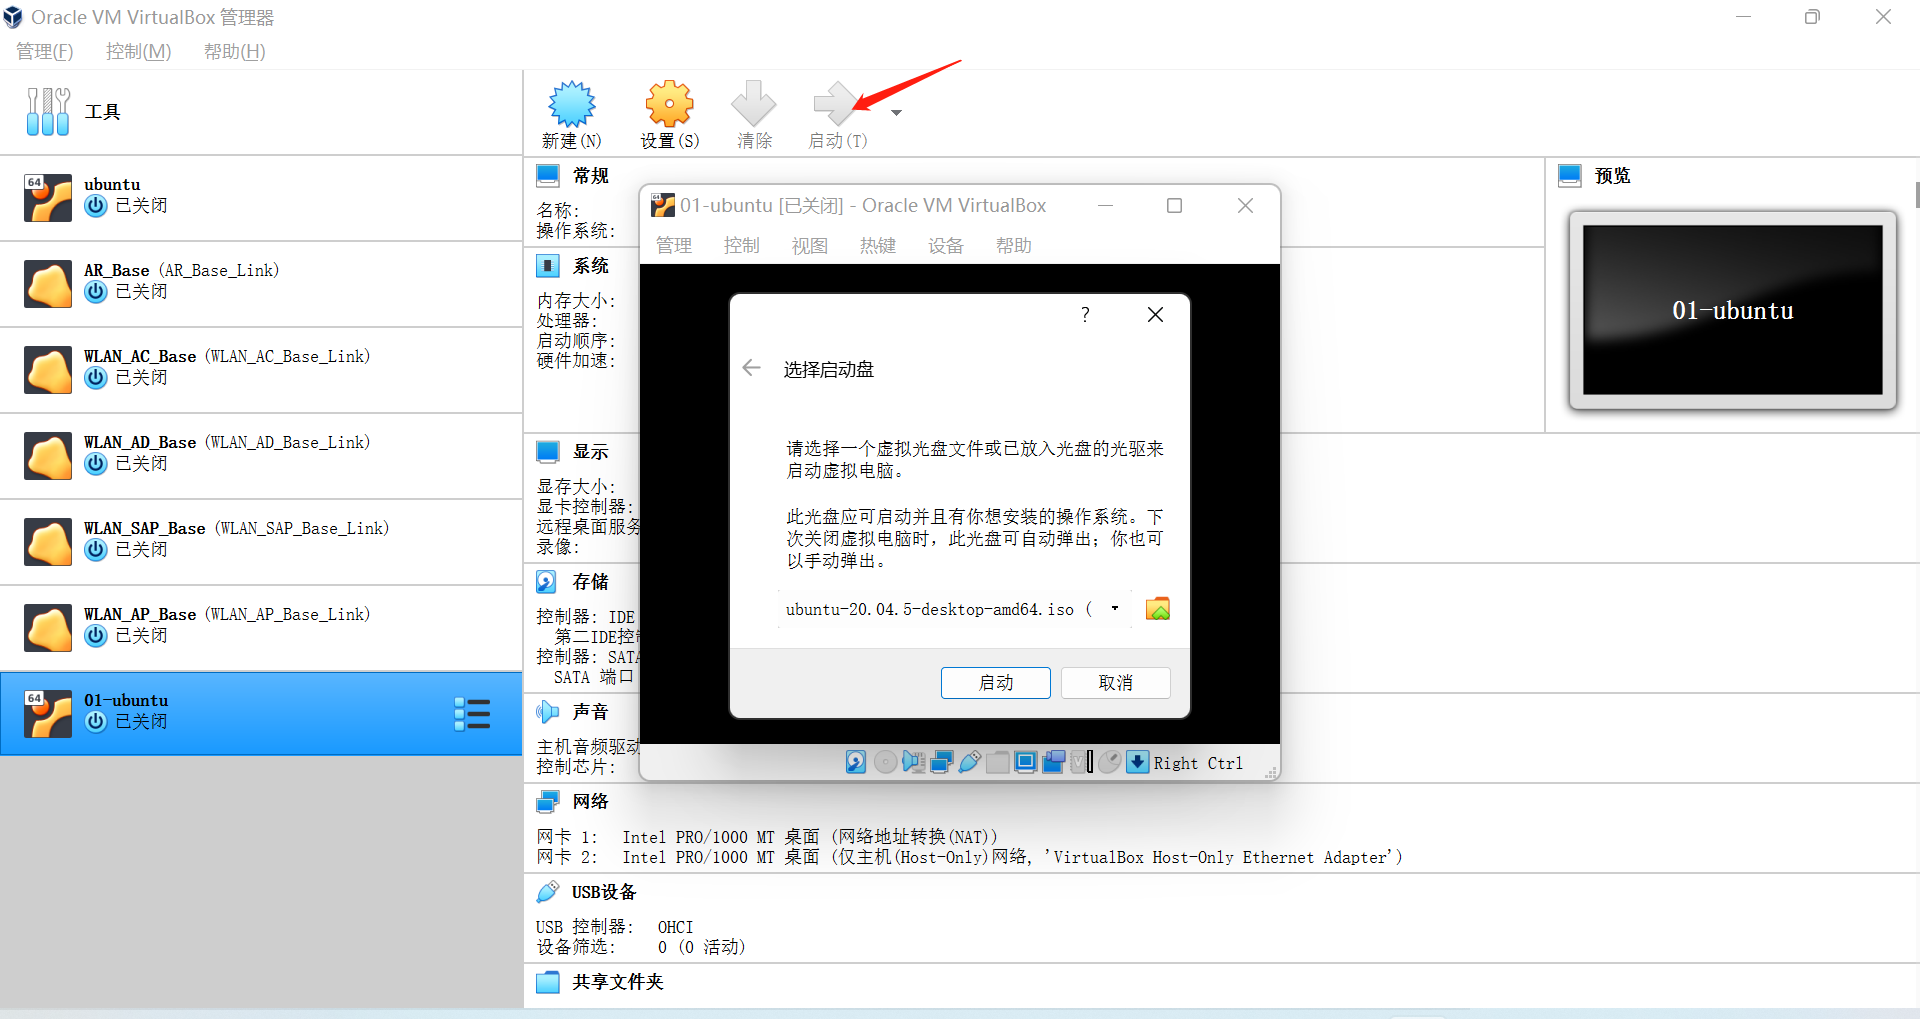Image resolution: width=1920 pixels, height=1019 pixels.
Task: Click the audio status icon in VM window
Action: click(914, 762)
